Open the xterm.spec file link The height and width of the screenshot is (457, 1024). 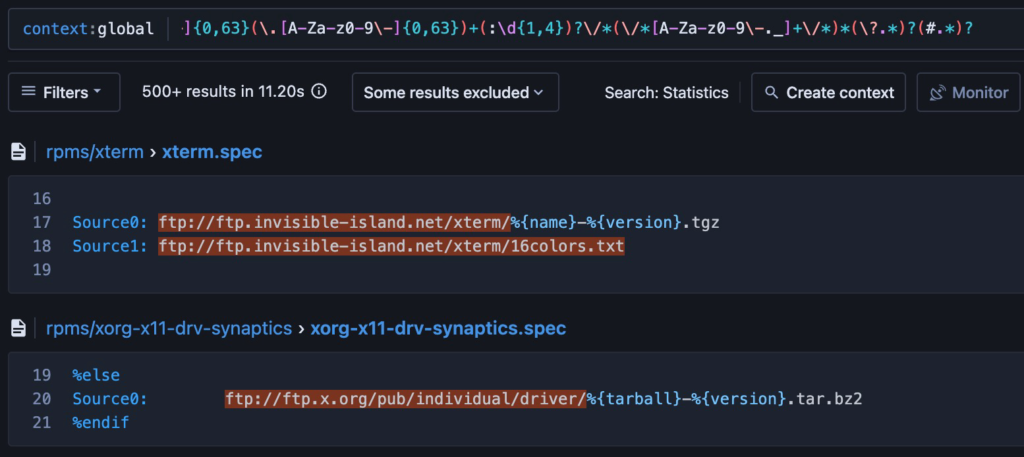click(x=212, y=152)
